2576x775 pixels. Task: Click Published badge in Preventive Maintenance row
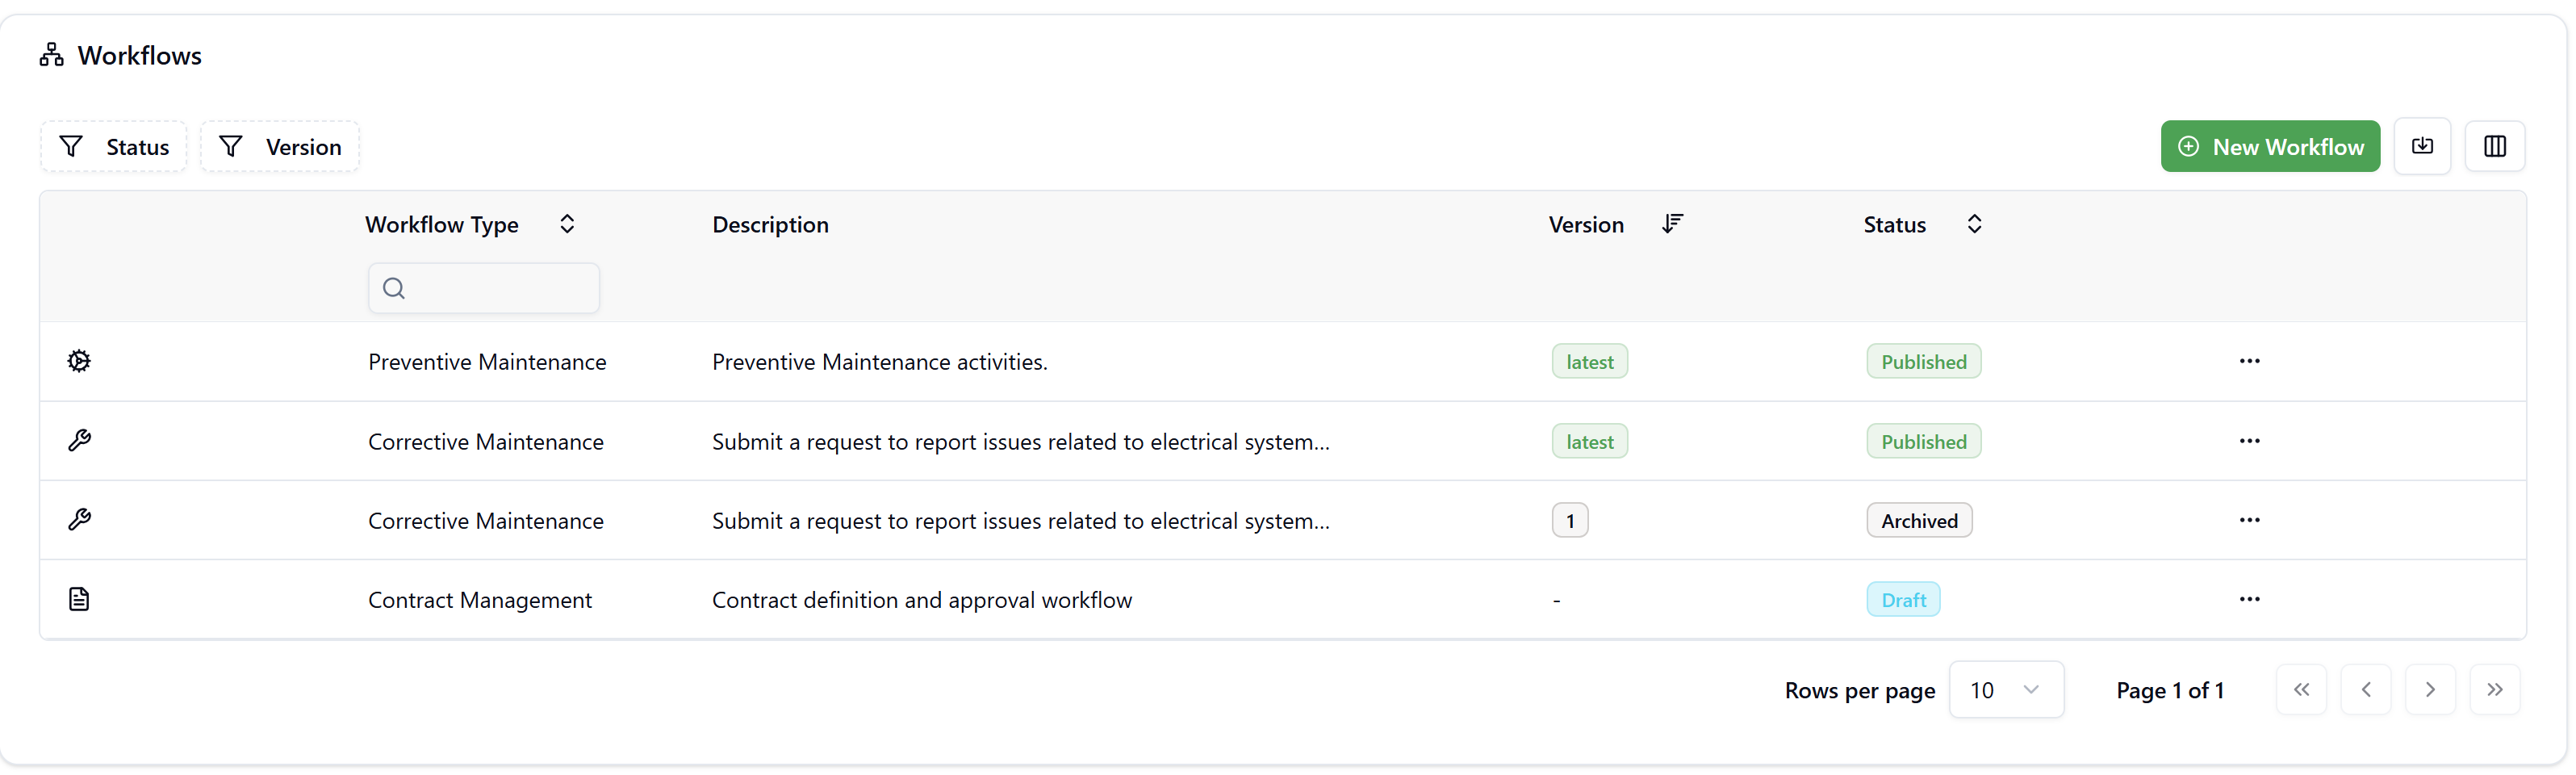coord(1924,362)
